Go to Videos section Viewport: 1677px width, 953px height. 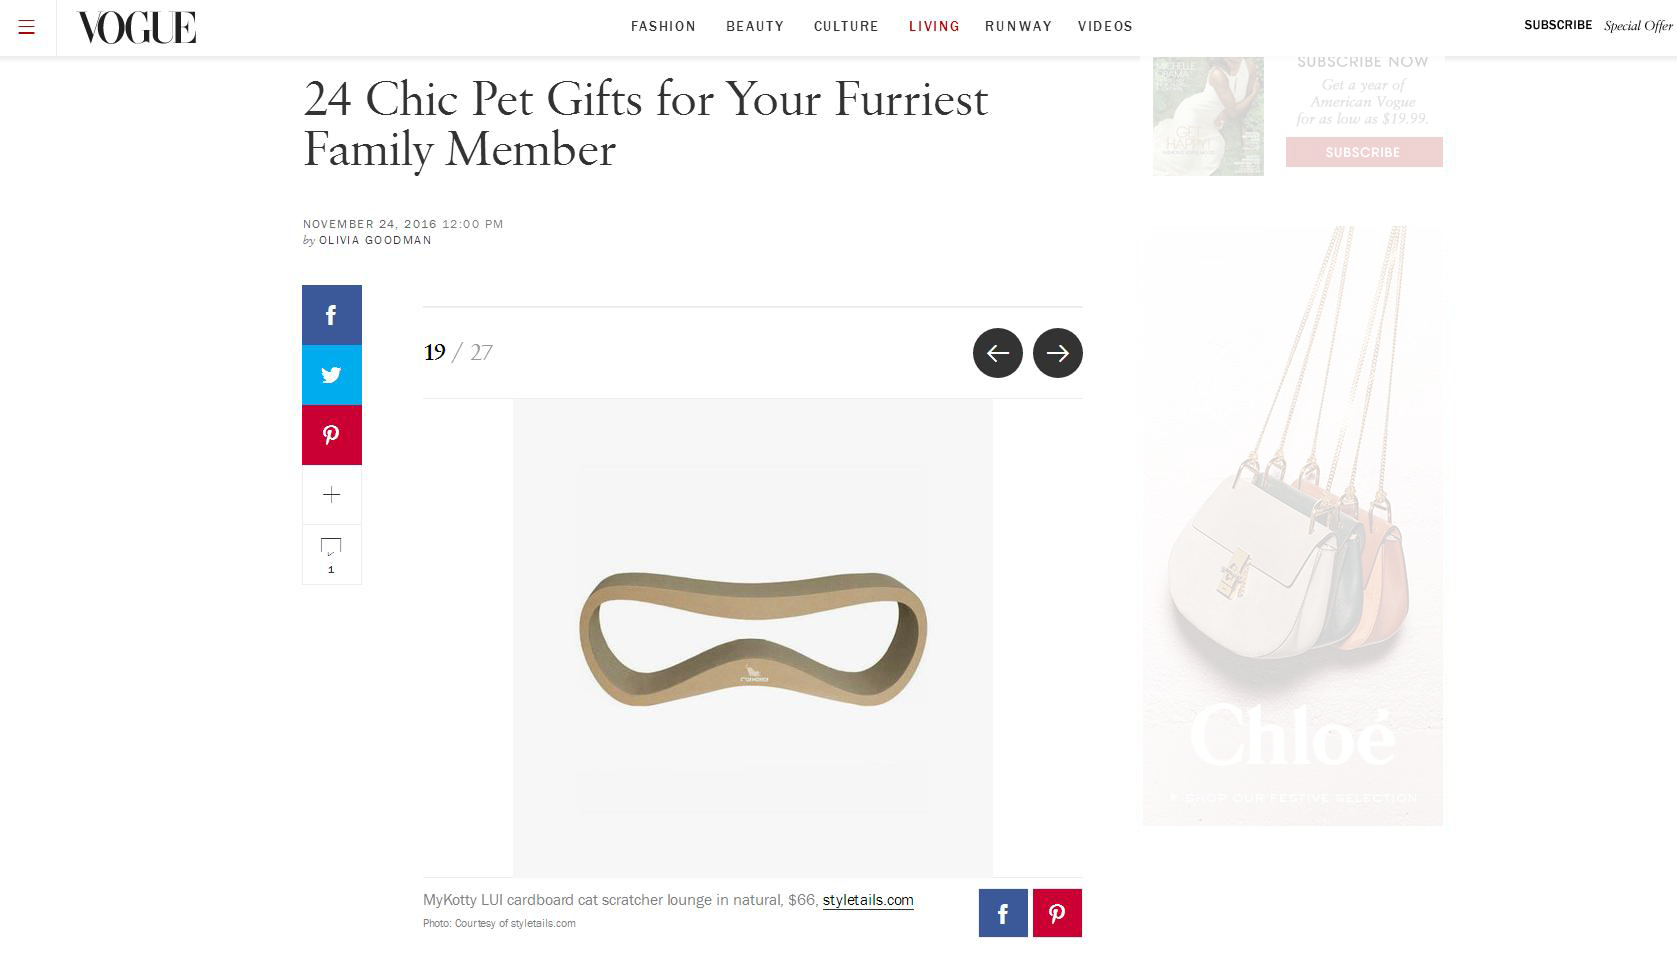coord(1105,27)
